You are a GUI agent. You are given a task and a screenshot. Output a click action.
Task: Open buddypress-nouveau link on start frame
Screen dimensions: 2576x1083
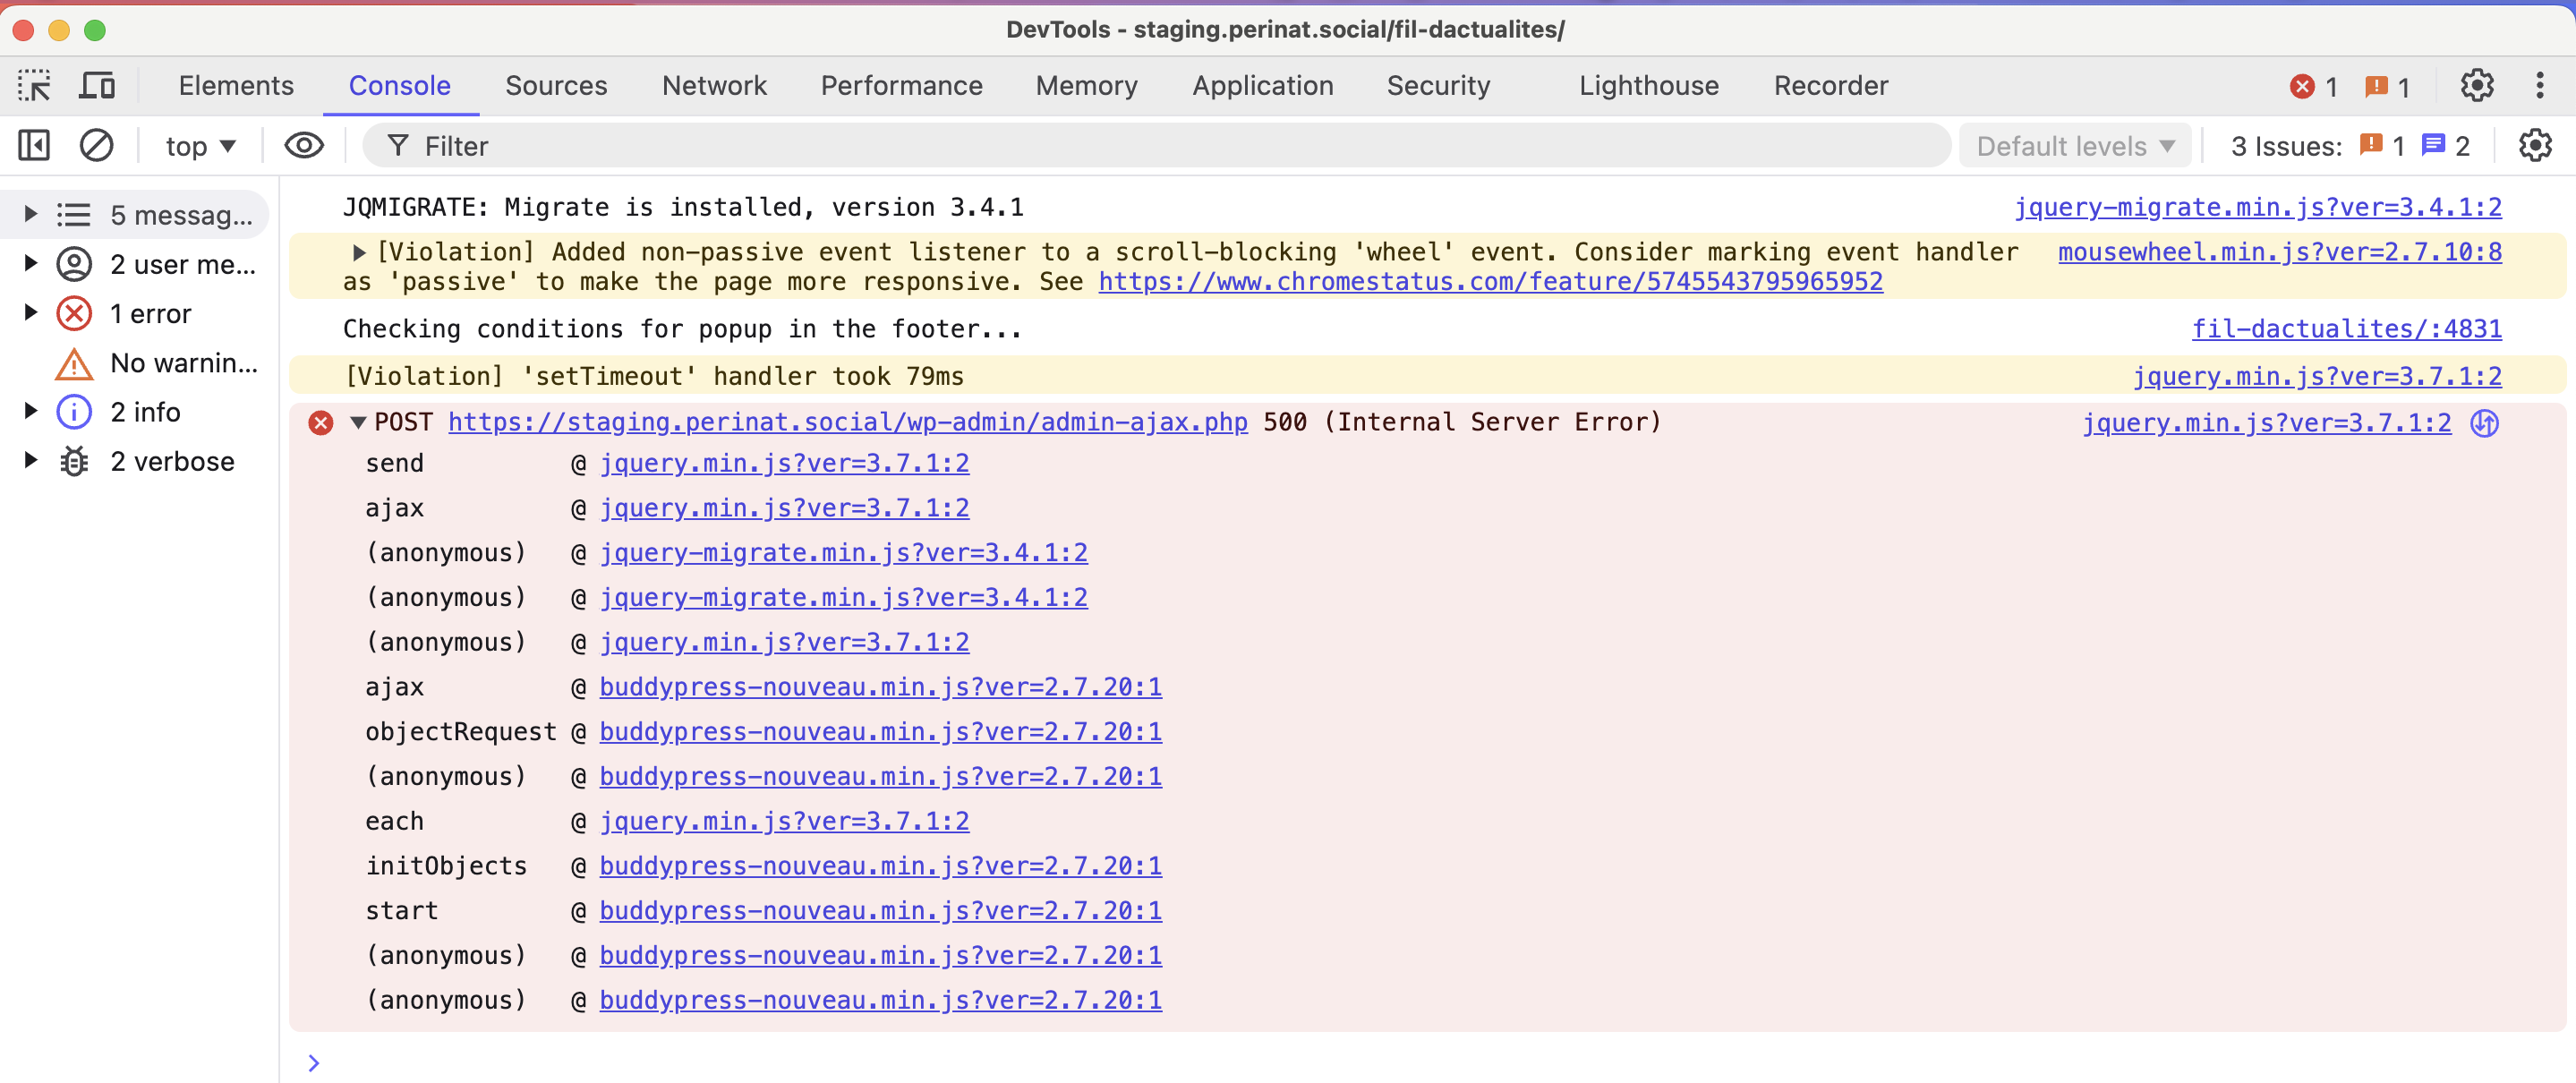880,911
